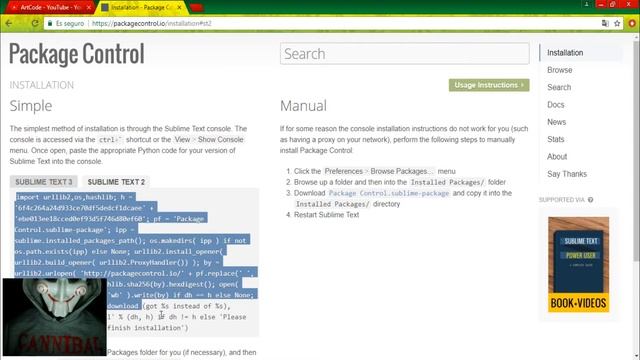Open Search in the sidebar menu
The width and height of the screenshot is (640, 360).
559,87
